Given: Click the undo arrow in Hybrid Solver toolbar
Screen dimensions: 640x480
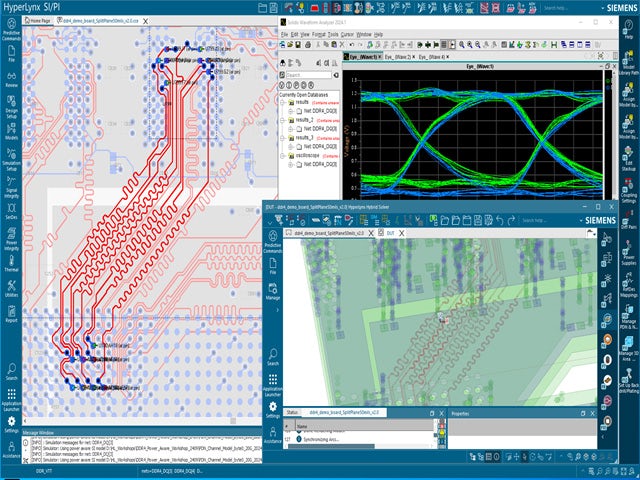Looking at the screenshot, I should [500, 220].
